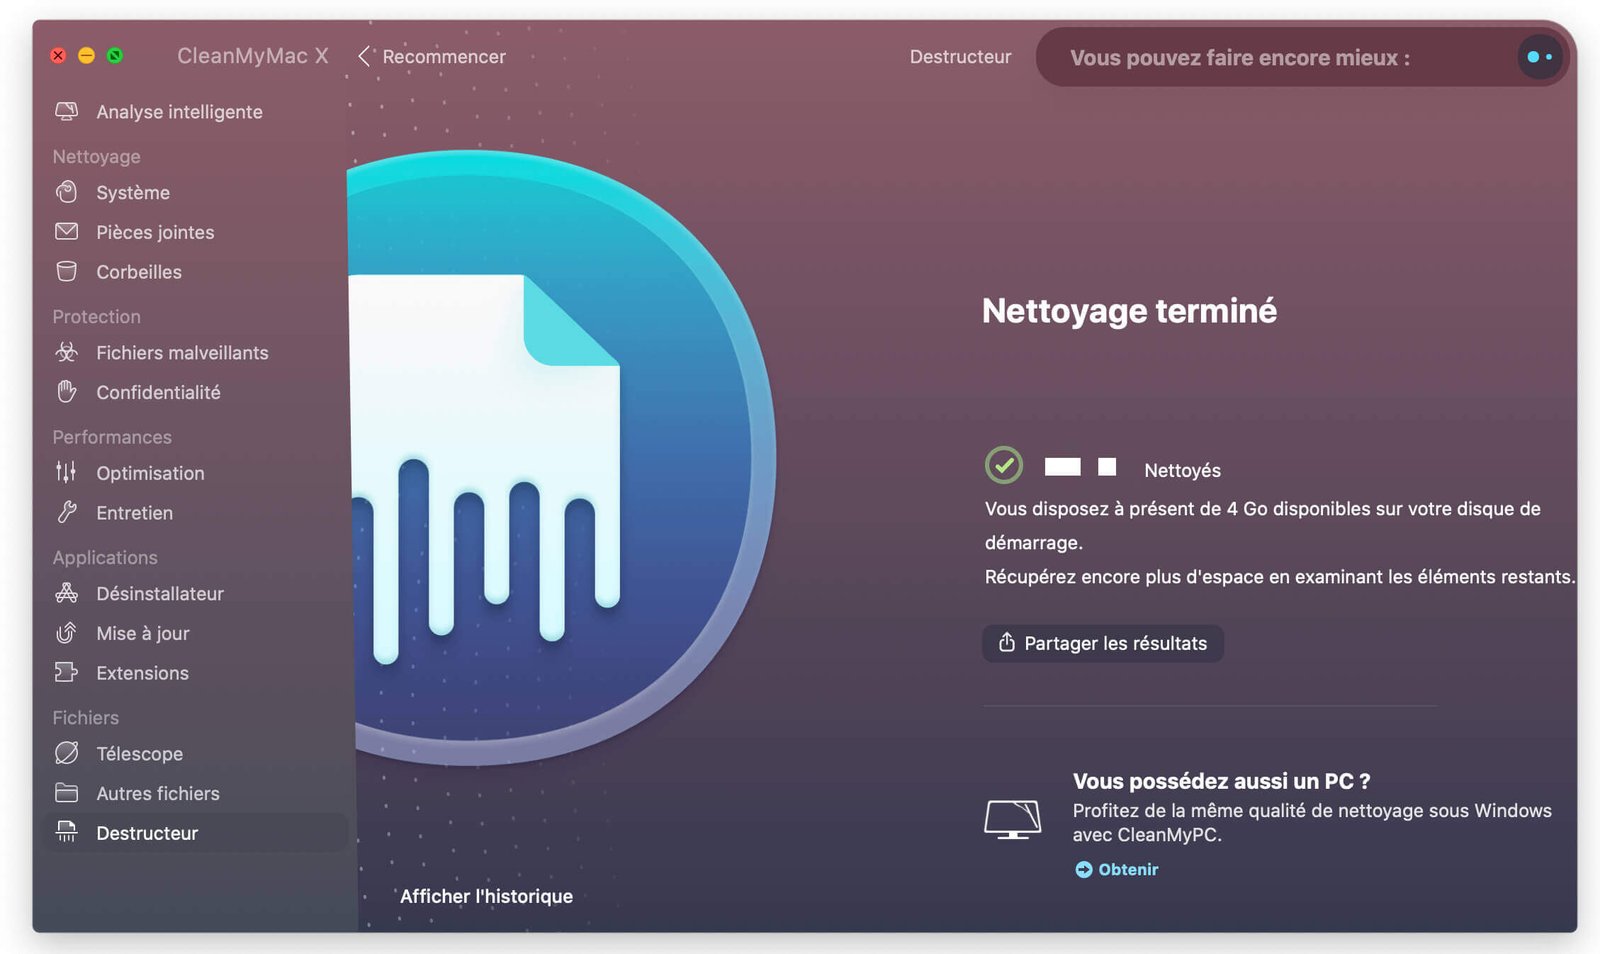Image resolution: width=1600 pixels, height=954 pixels.
Task: Click the CleanMyPC monitor icon
Action: coord(1012,819)
